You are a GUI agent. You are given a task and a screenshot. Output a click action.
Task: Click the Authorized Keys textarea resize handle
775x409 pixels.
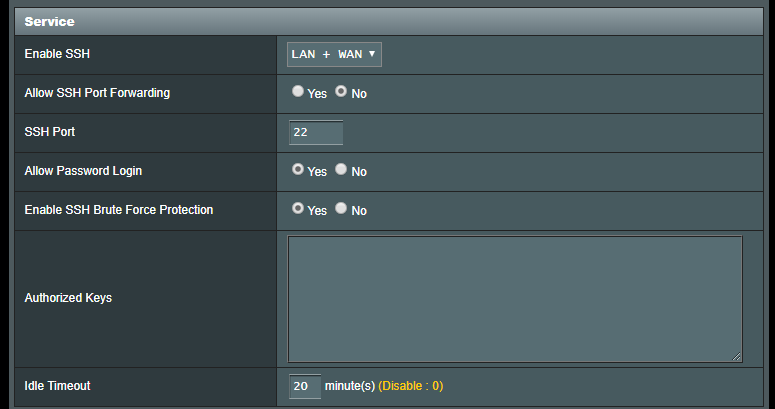point(736,356)
